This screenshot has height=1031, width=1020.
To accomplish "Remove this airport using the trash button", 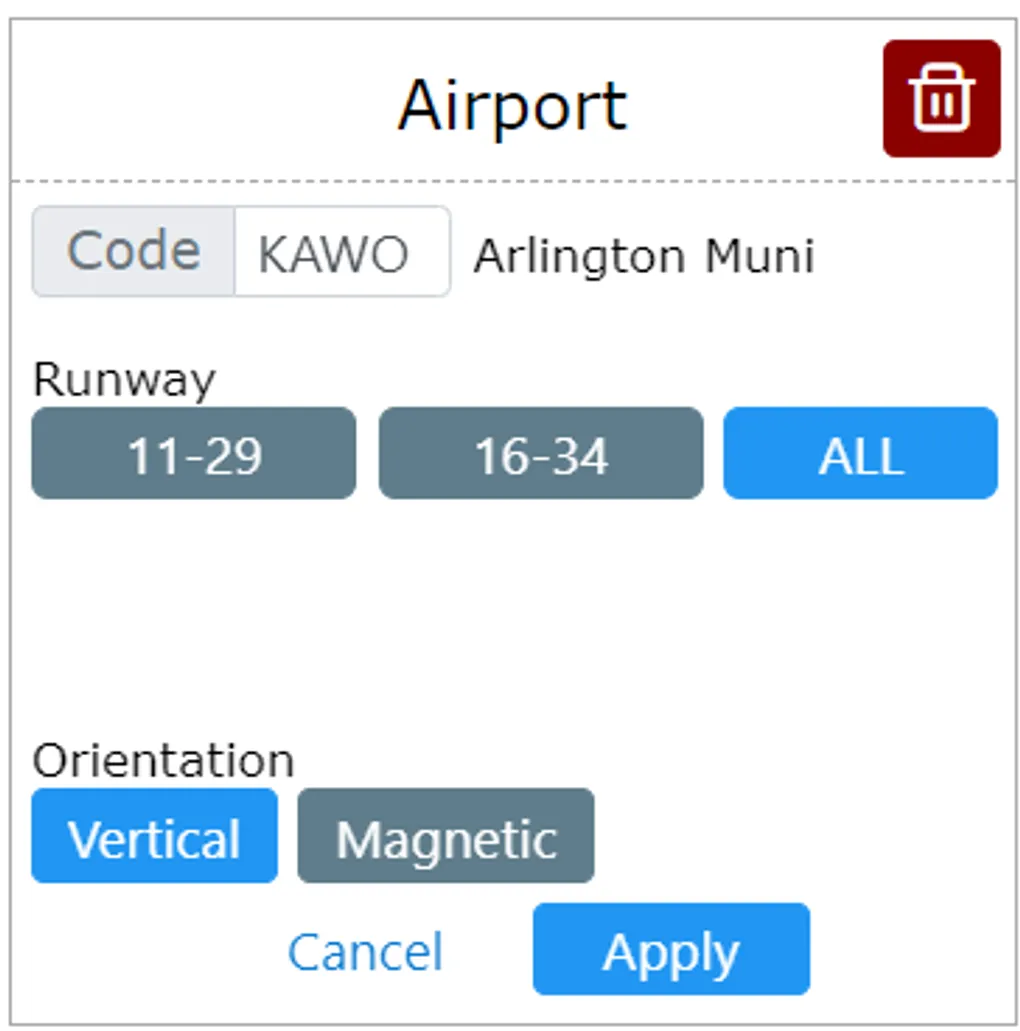I will 940,99.
